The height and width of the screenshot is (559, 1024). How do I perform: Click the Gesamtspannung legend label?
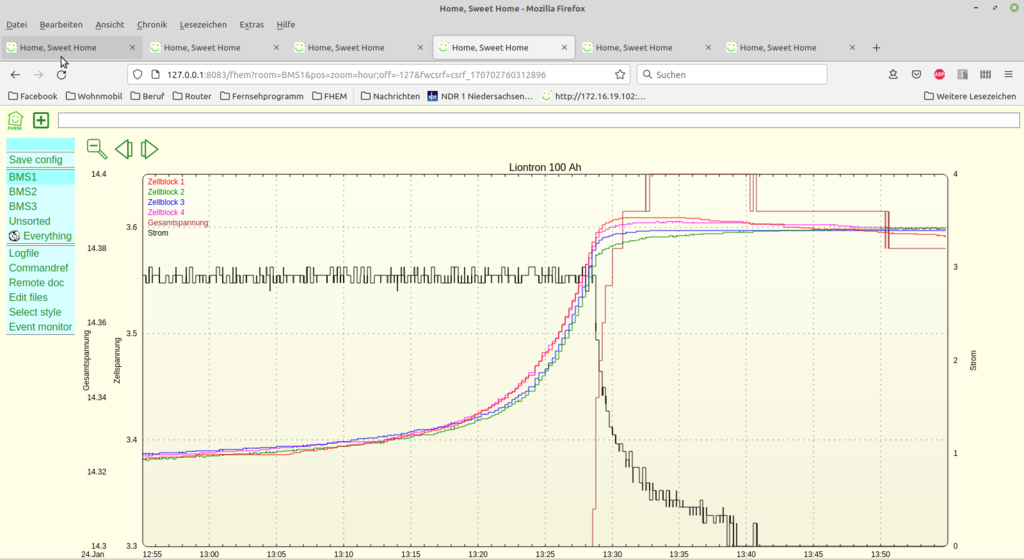click(178, 223)
